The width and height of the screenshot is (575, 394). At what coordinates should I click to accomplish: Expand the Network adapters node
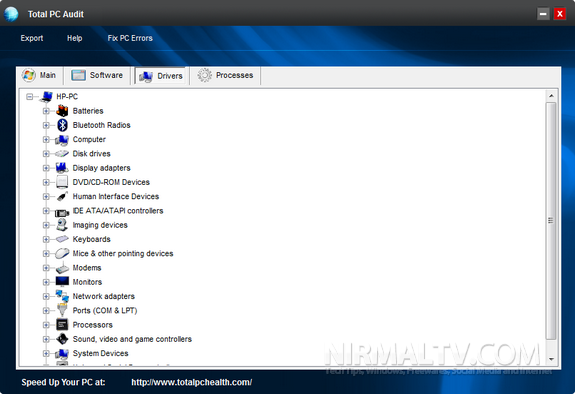[46, 296]
